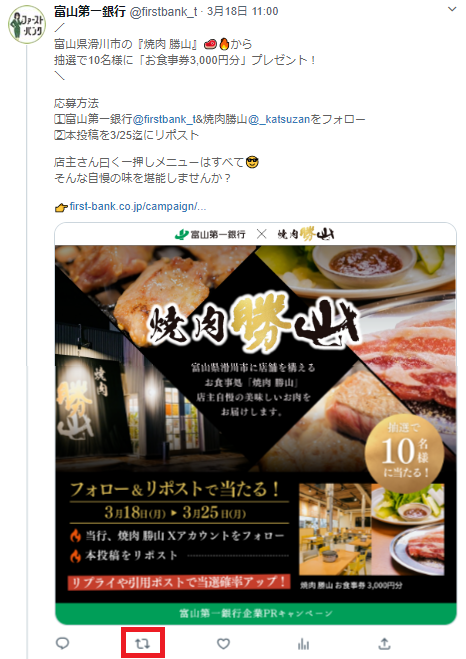Click the 富山第一銀行 account name
This screenshot has height=659, width=466.
tap(90, 11)
